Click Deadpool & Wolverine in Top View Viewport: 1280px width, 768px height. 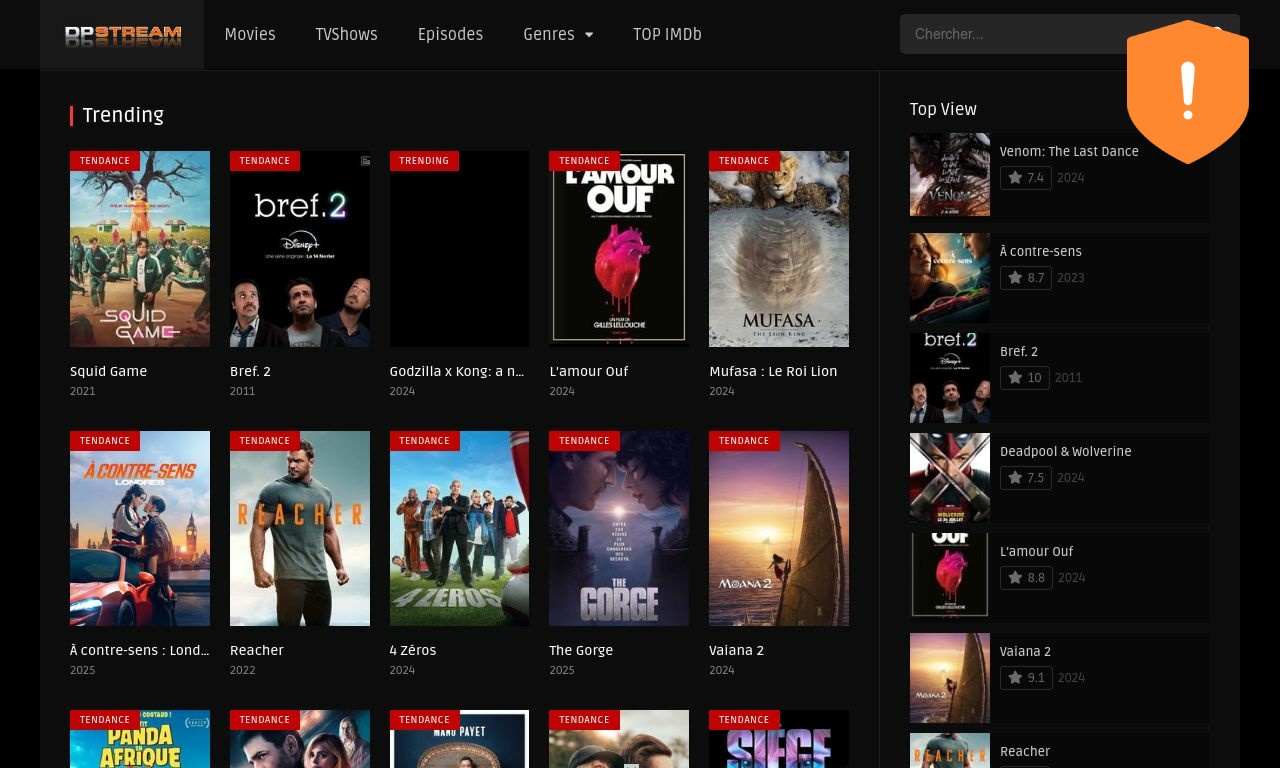click(1065, 452)
